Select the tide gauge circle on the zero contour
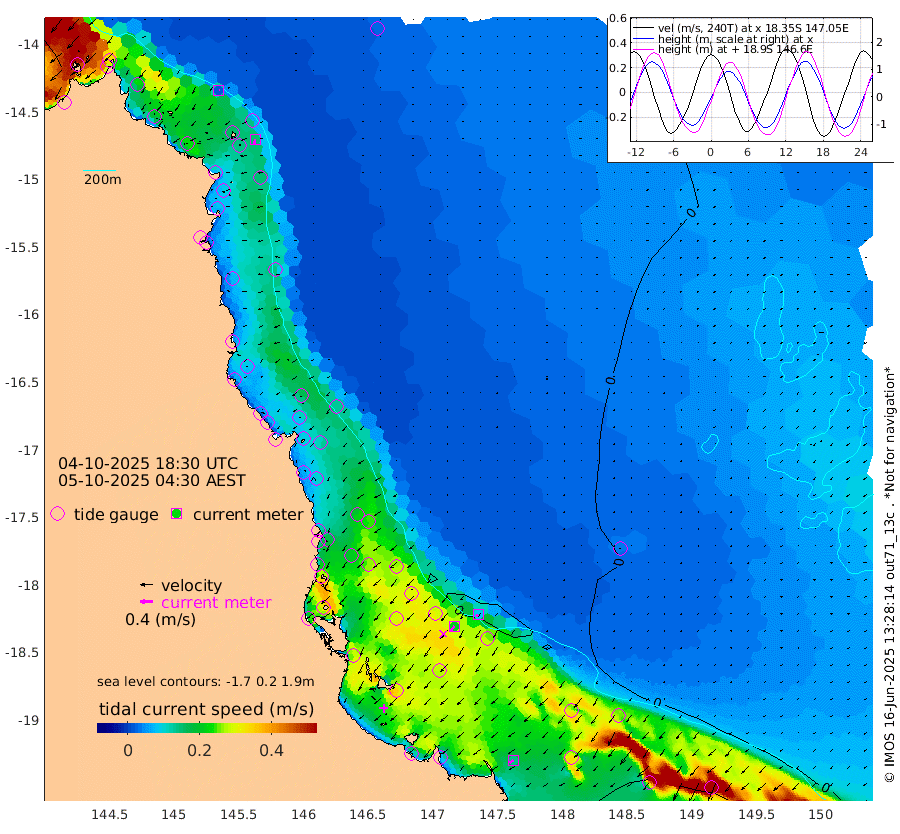The height and width of the screenshot is (834, 900). [x=620, y=548]
